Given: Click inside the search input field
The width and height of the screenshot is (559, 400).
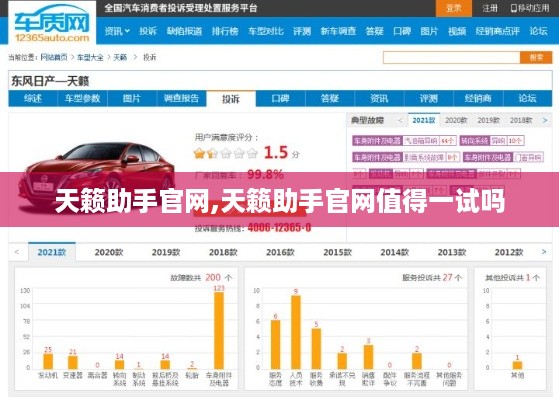Looking at the screenshot, I should point(451,57).
